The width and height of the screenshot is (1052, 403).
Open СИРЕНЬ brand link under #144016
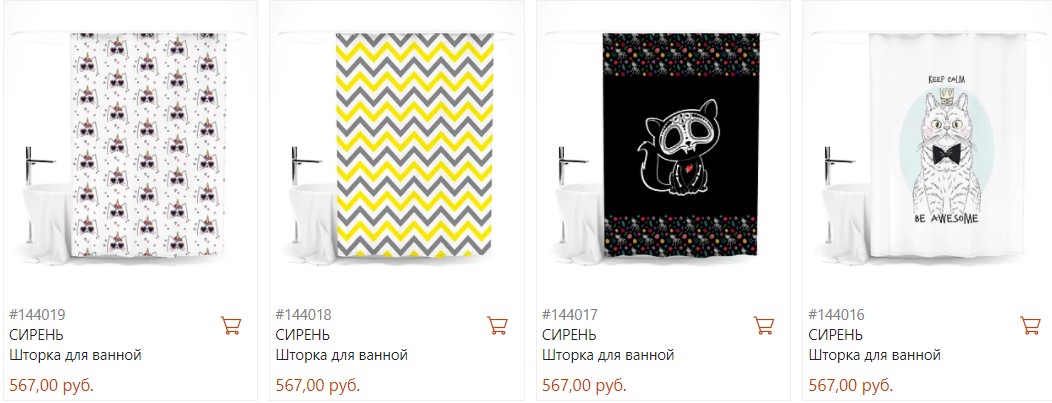[x=835, y=335]
